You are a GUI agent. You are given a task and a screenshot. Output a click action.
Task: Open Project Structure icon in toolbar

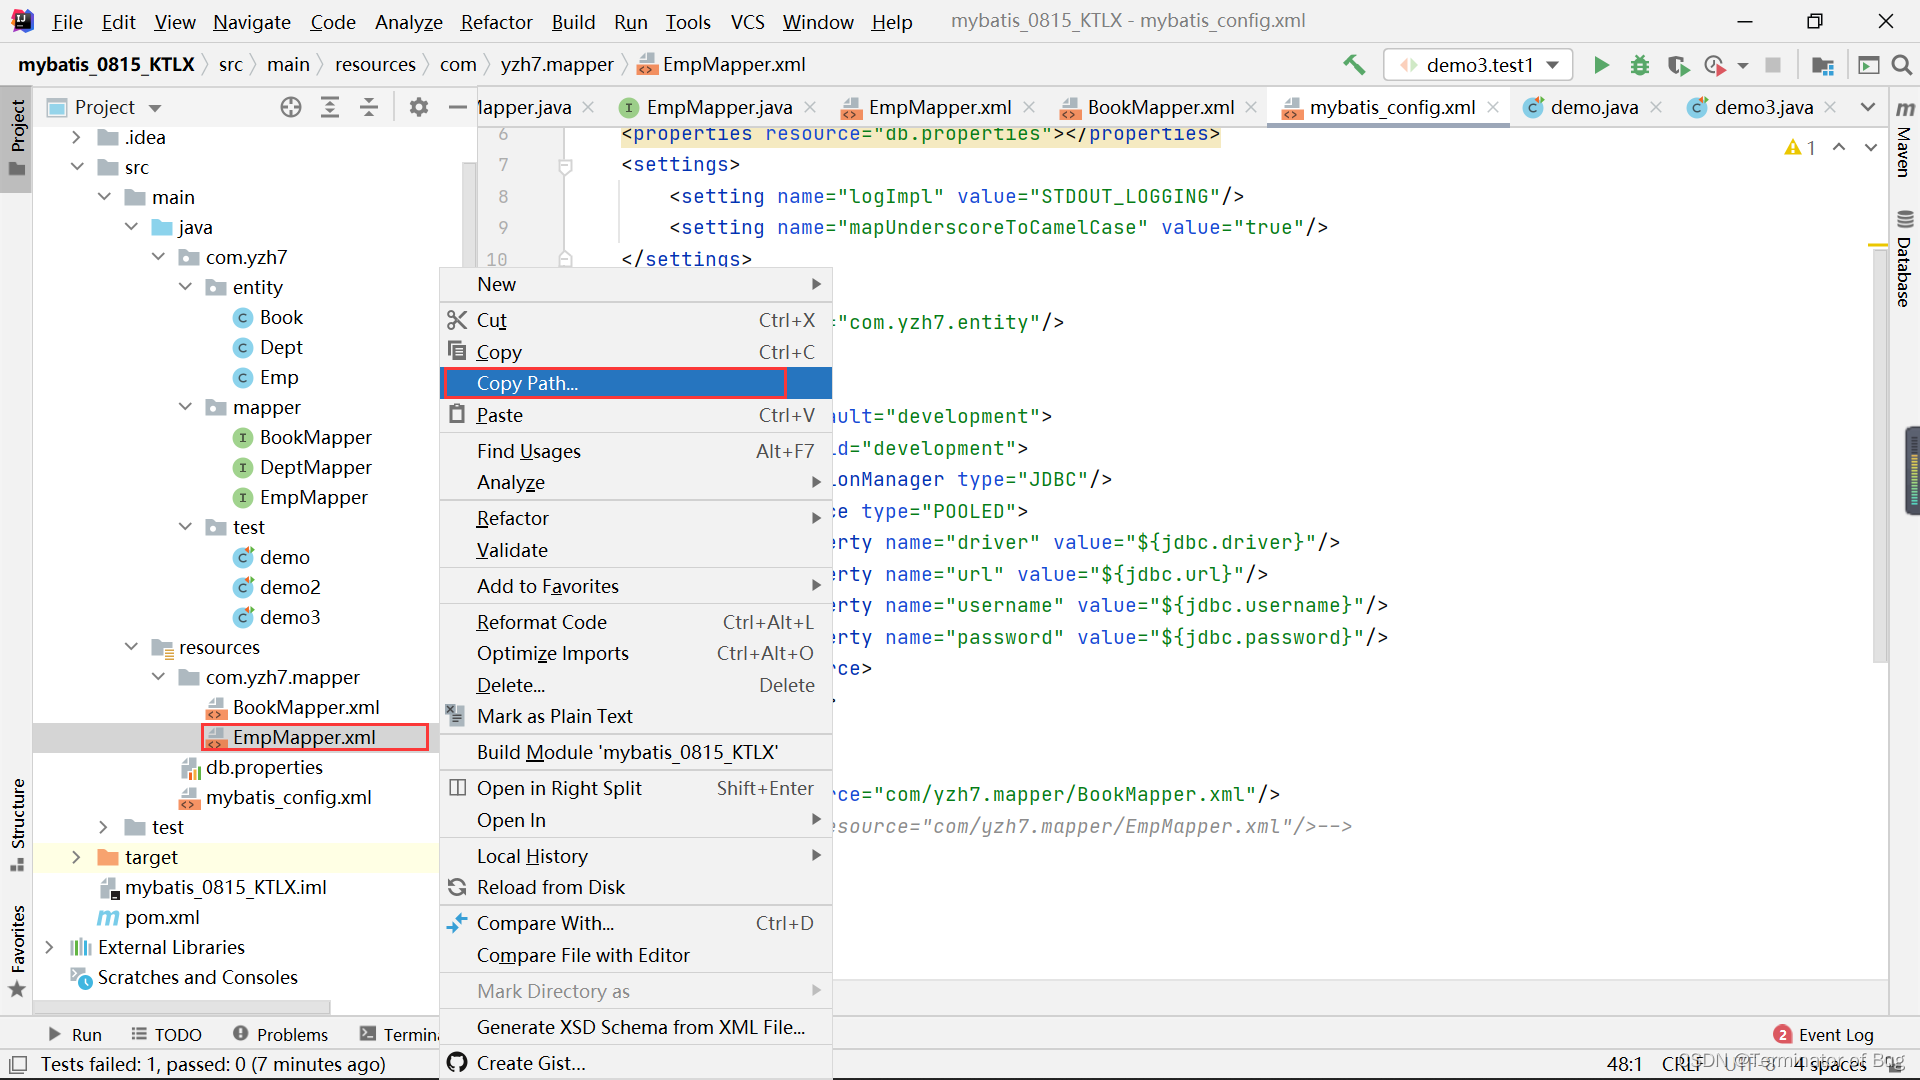1823,65
